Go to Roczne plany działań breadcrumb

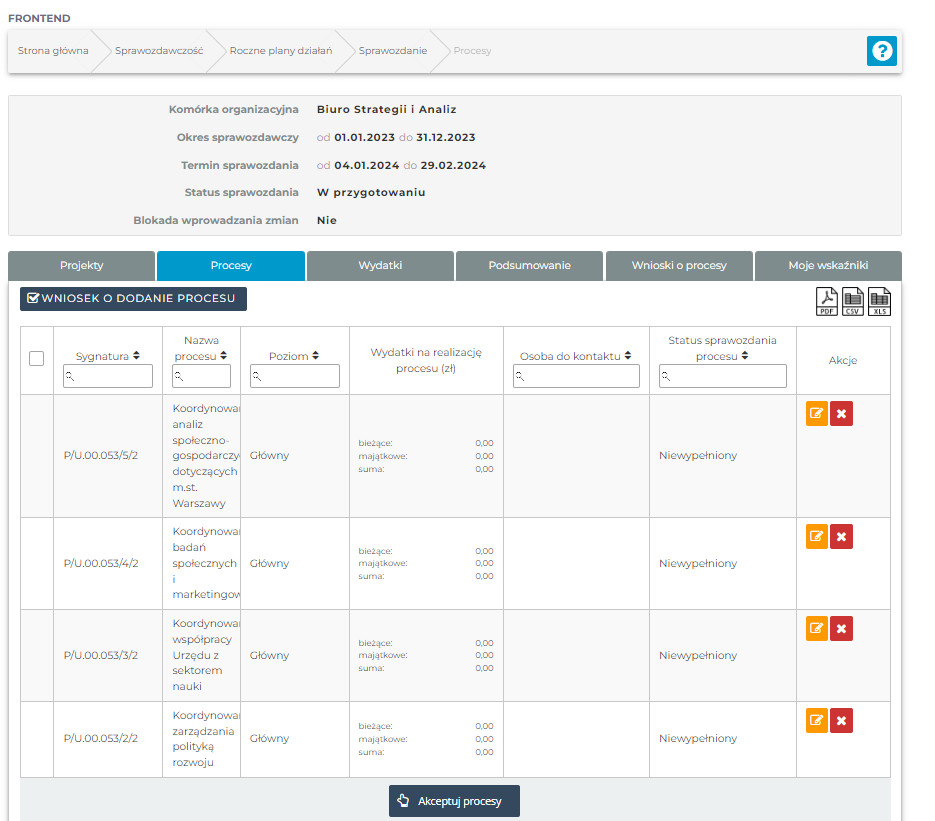point(280,51)
